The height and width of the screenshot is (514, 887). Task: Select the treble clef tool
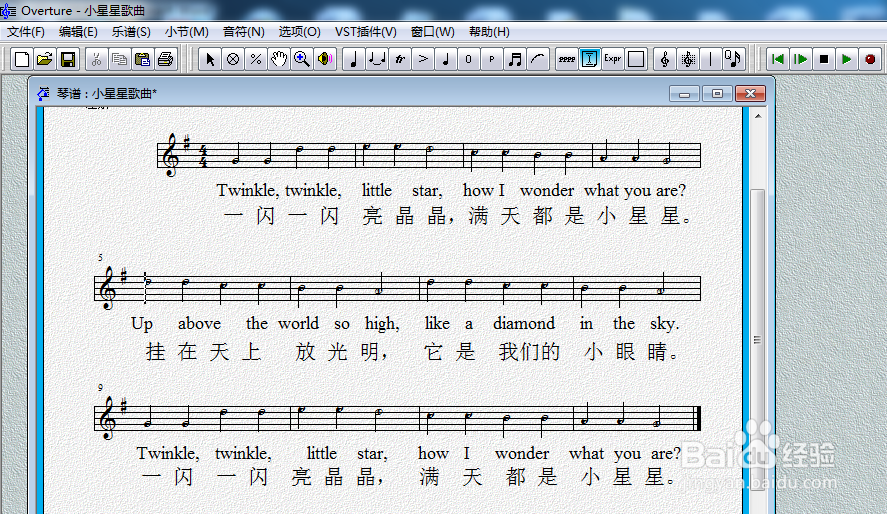coord(665,59)
